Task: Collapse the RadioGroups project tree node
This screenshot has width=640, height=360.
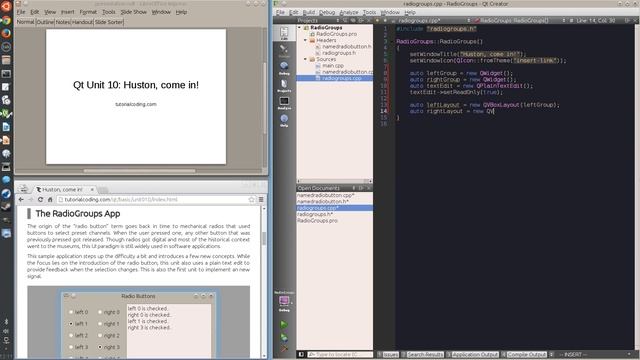Action: point(300,27)
